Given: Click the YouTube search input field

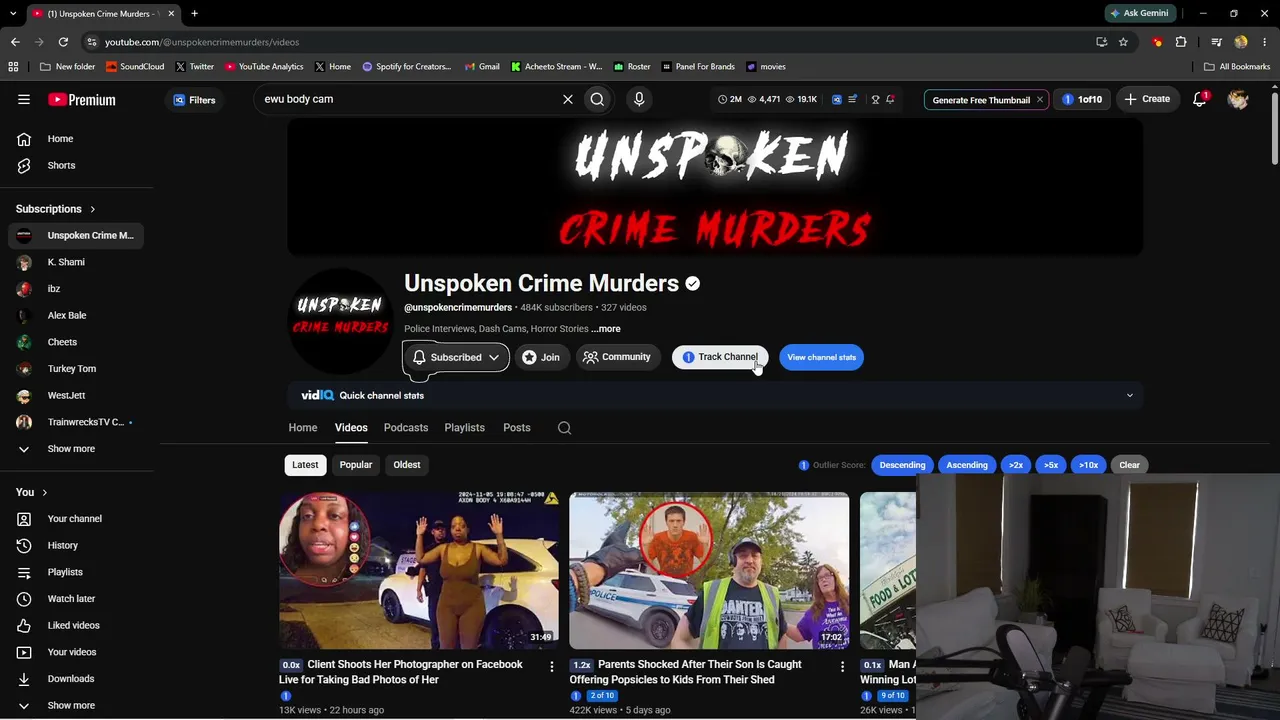Looking at the screenshot, I should pyautogui.click(x=410, y=99).
